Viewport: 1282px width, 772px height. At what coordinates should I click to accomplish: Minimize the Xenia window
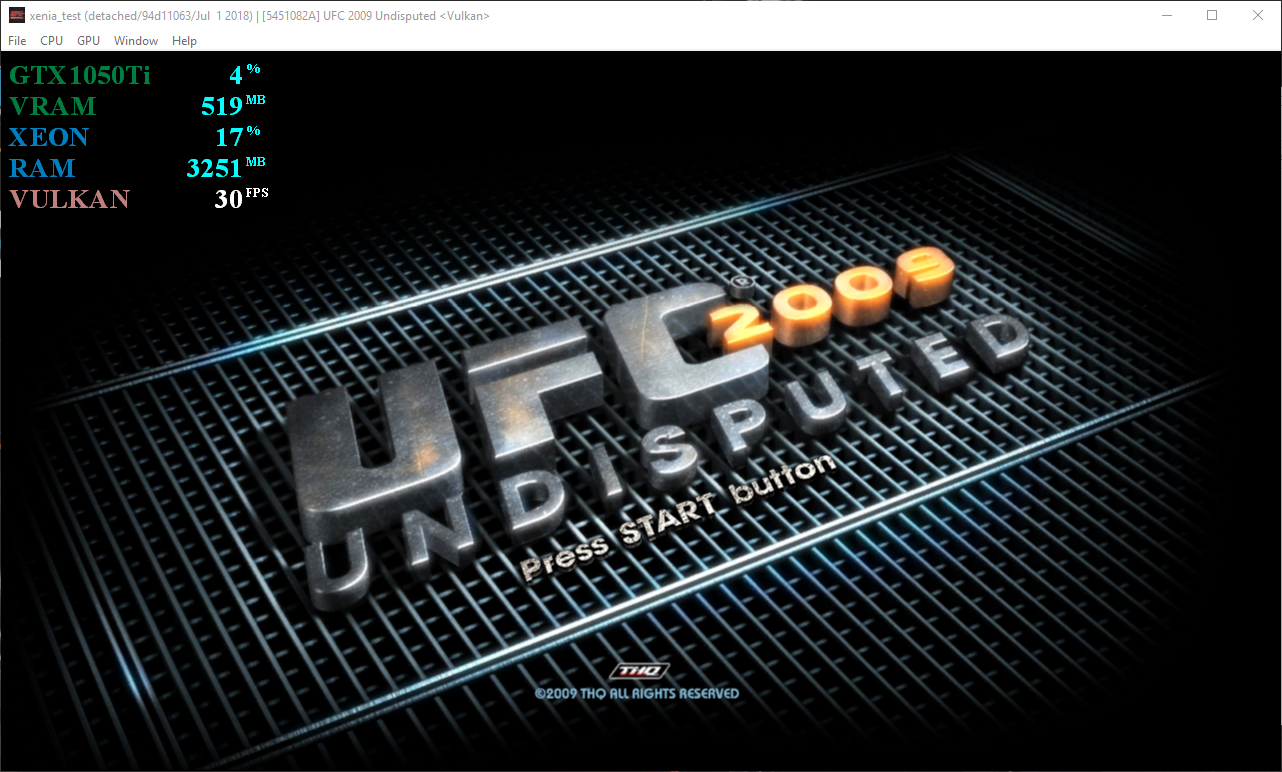coord(1166,15)
